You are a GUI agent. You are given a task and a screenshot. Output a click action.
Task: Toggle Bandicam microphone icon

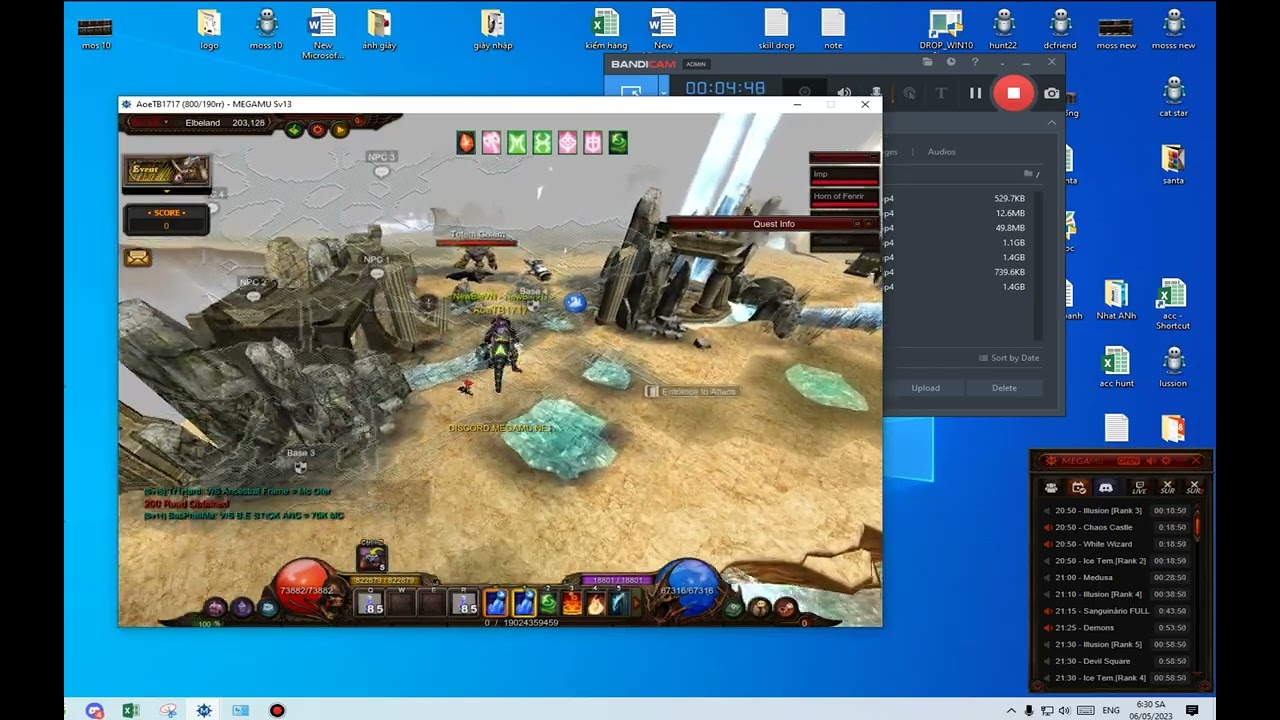tap(876, 93)
